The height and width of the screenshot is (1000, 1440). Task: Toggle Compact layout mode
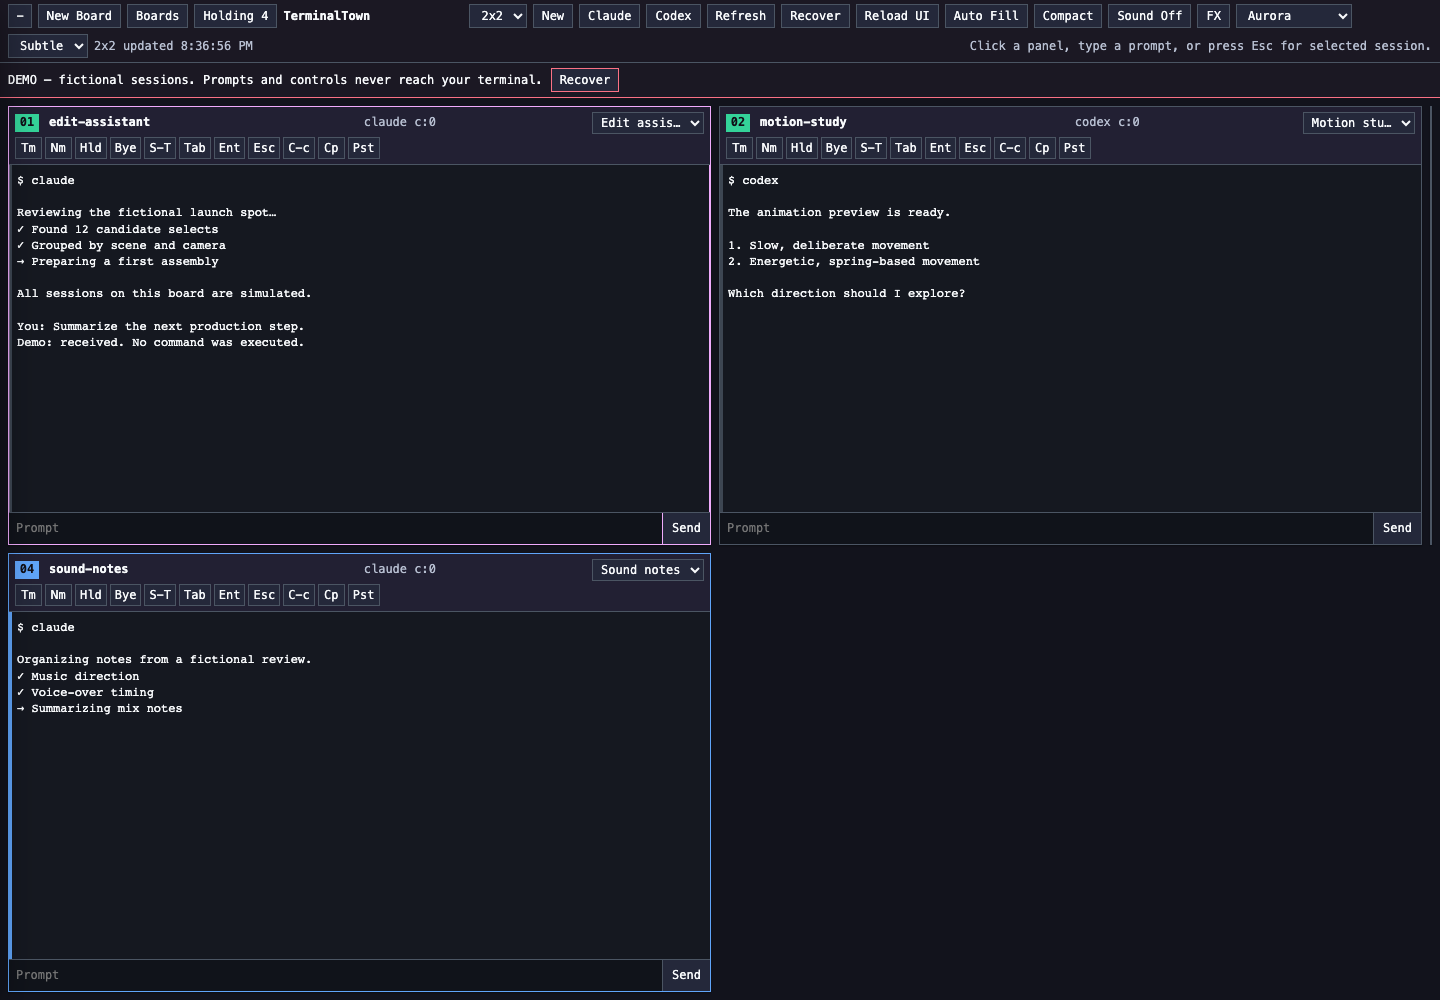coord(1068,16)
